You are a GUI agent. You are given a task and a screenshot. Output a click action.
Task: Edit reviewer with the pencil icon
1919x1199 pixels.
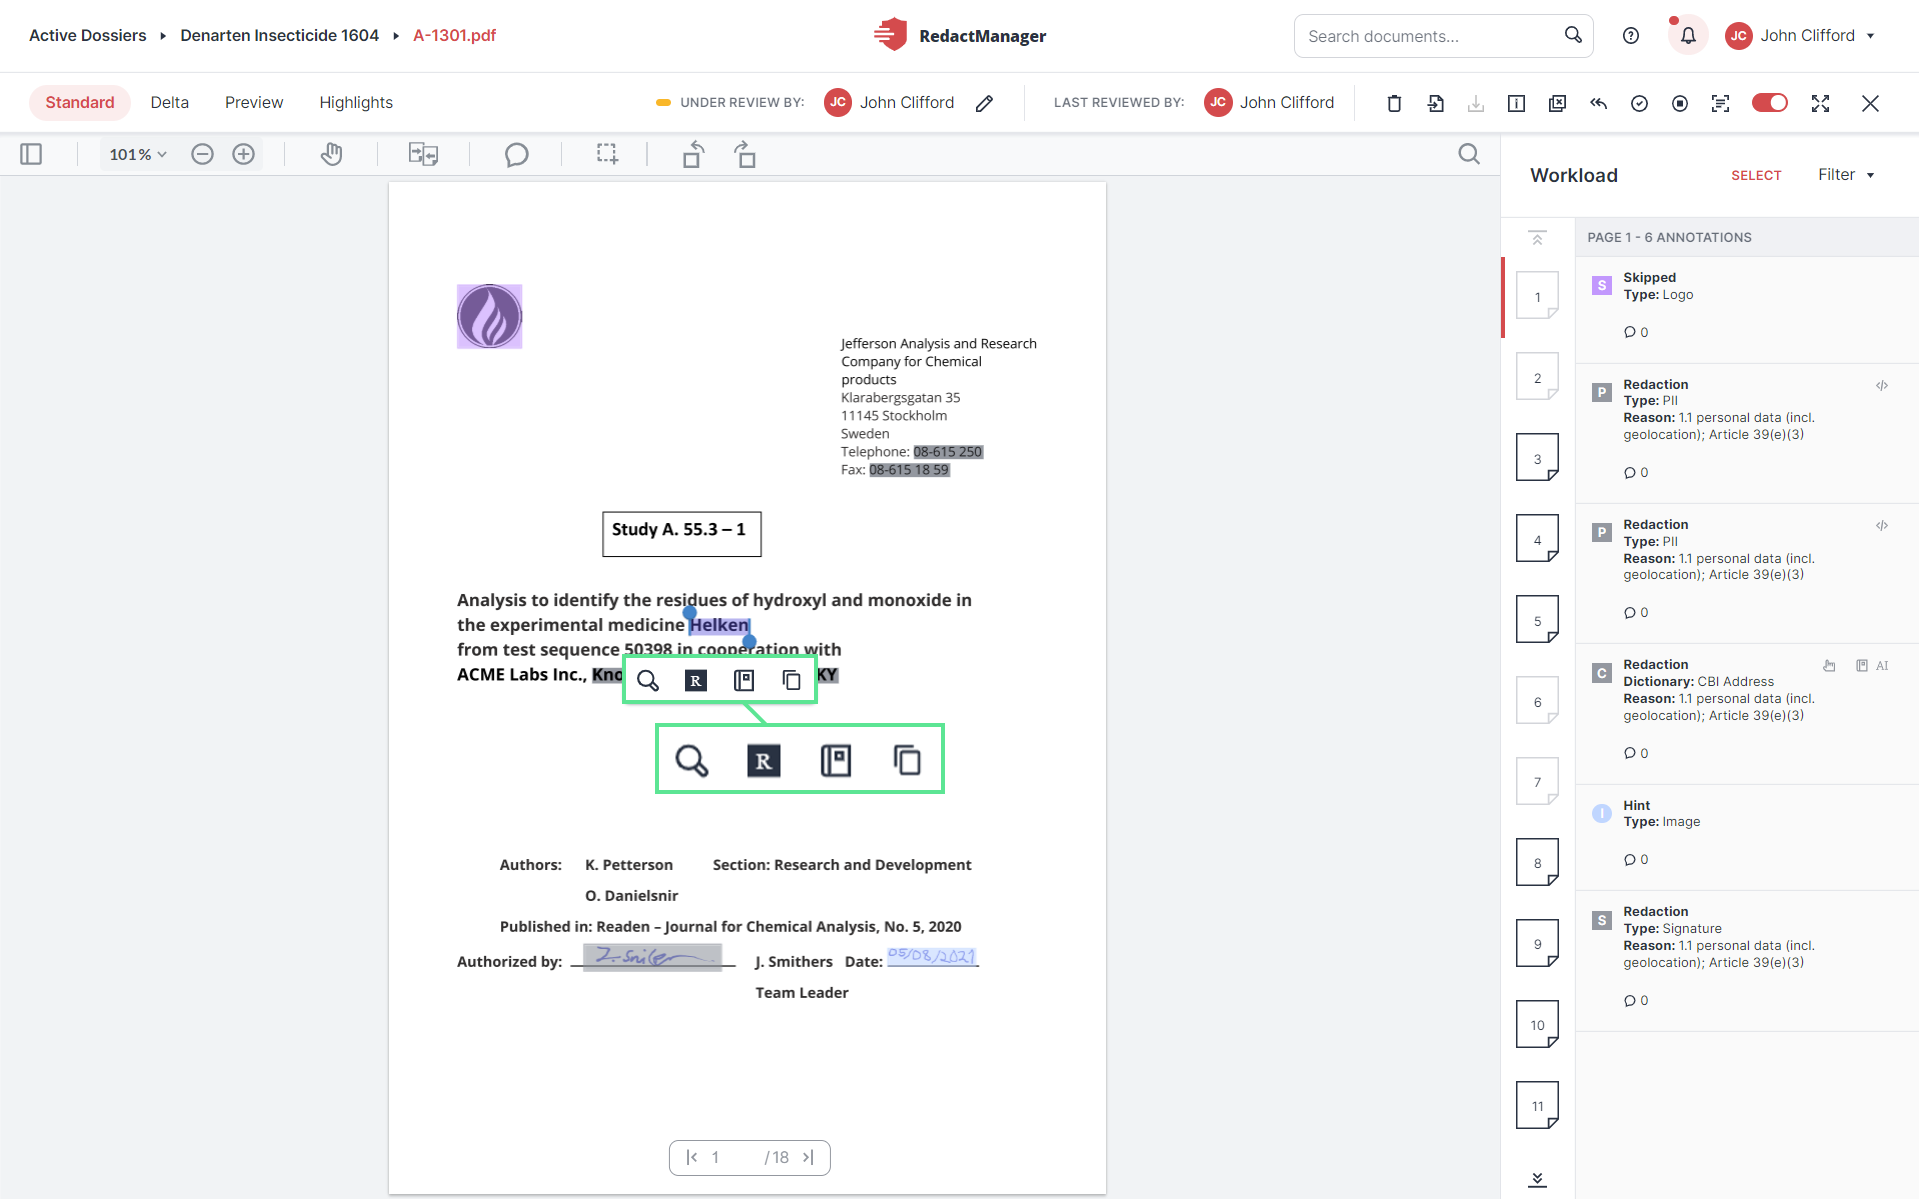pos(984,103)
